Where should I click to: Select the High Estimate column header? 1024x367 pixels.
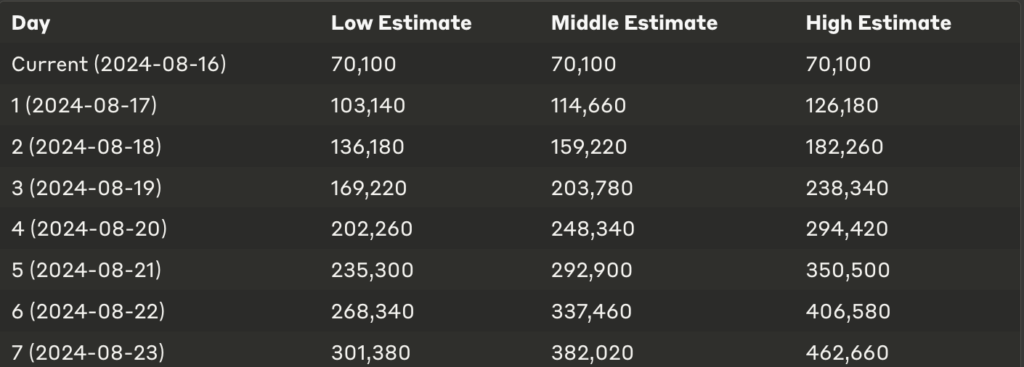[x=878, y=23]
